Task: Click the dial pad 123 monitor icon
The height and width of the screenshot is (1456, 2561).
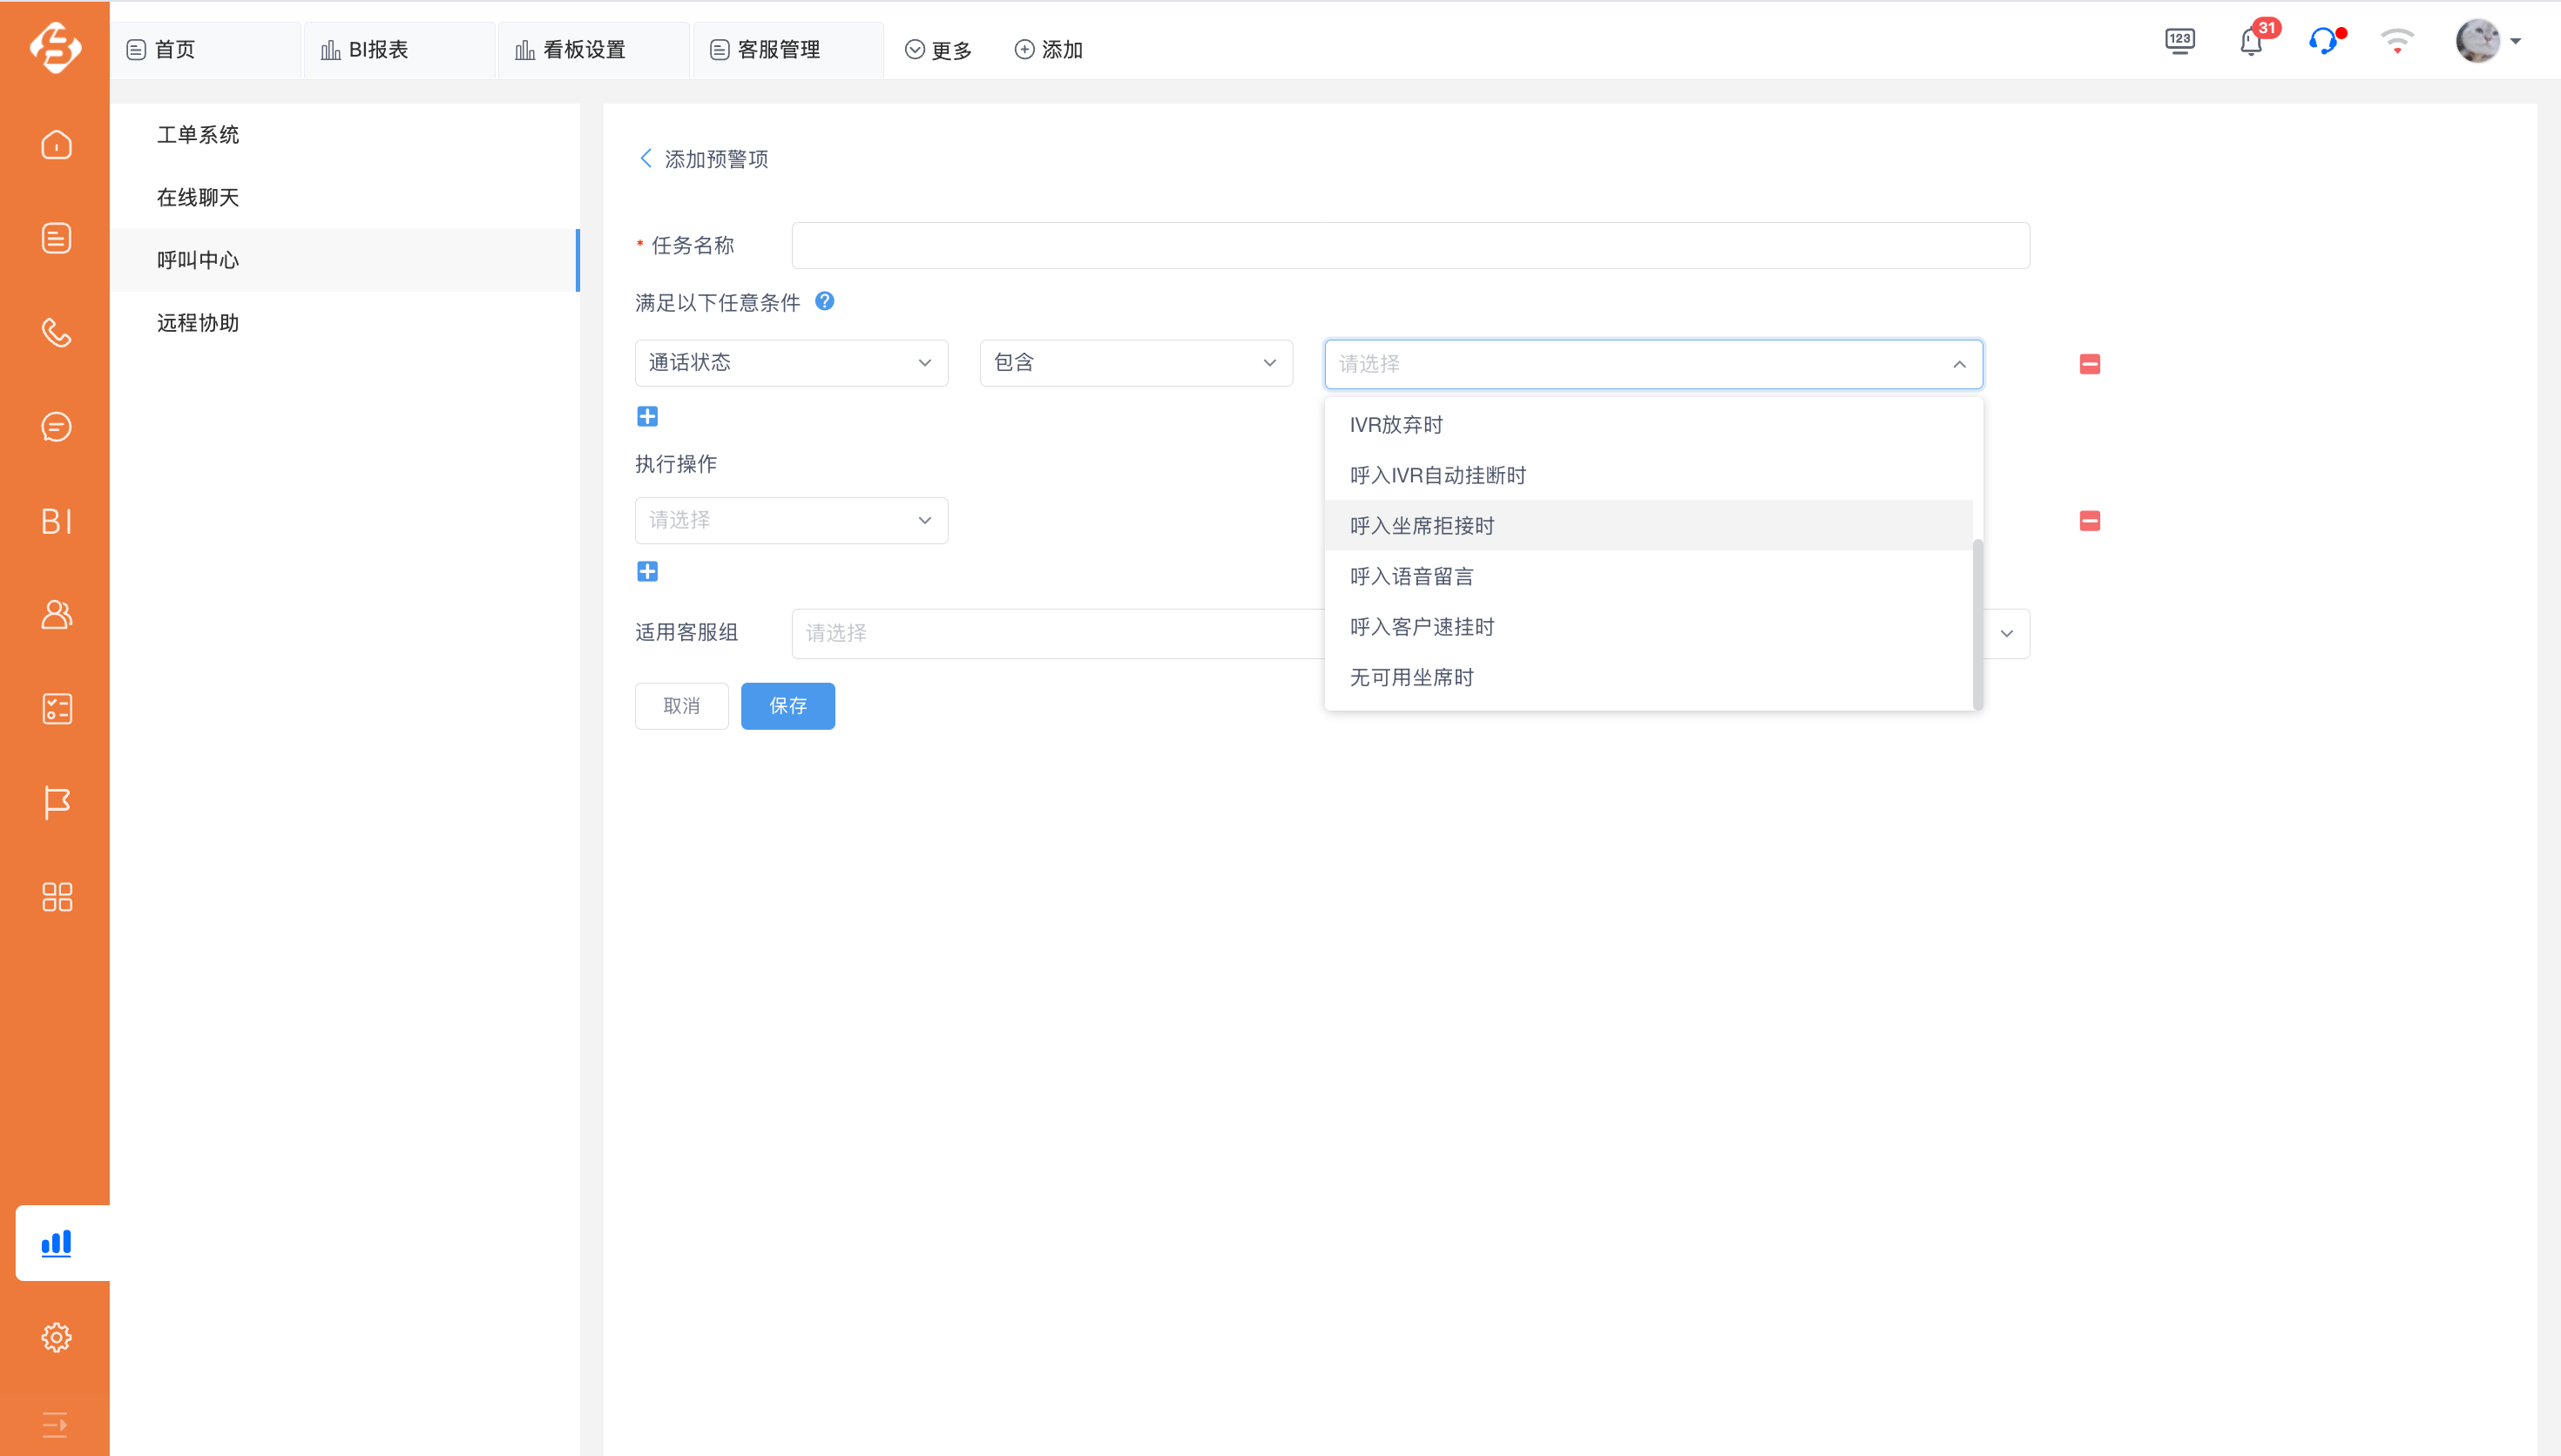Action: 2179,42
